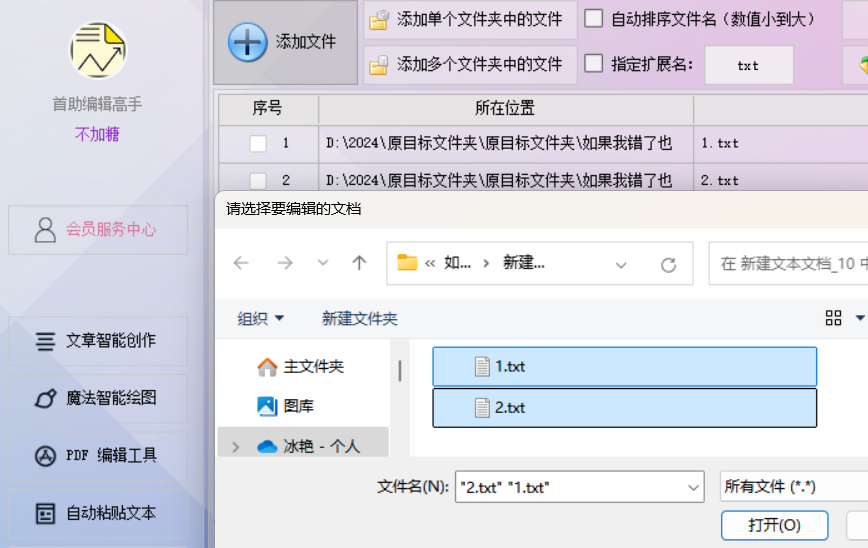Open PDF 编辑工具 in the sidebar
This screenshot has height=548, width=868.
point(98,456)
